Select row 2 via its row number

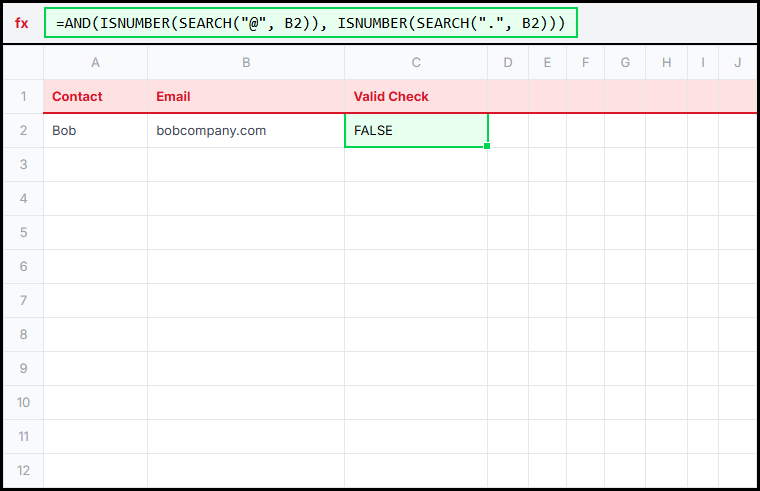pos(23,130)
